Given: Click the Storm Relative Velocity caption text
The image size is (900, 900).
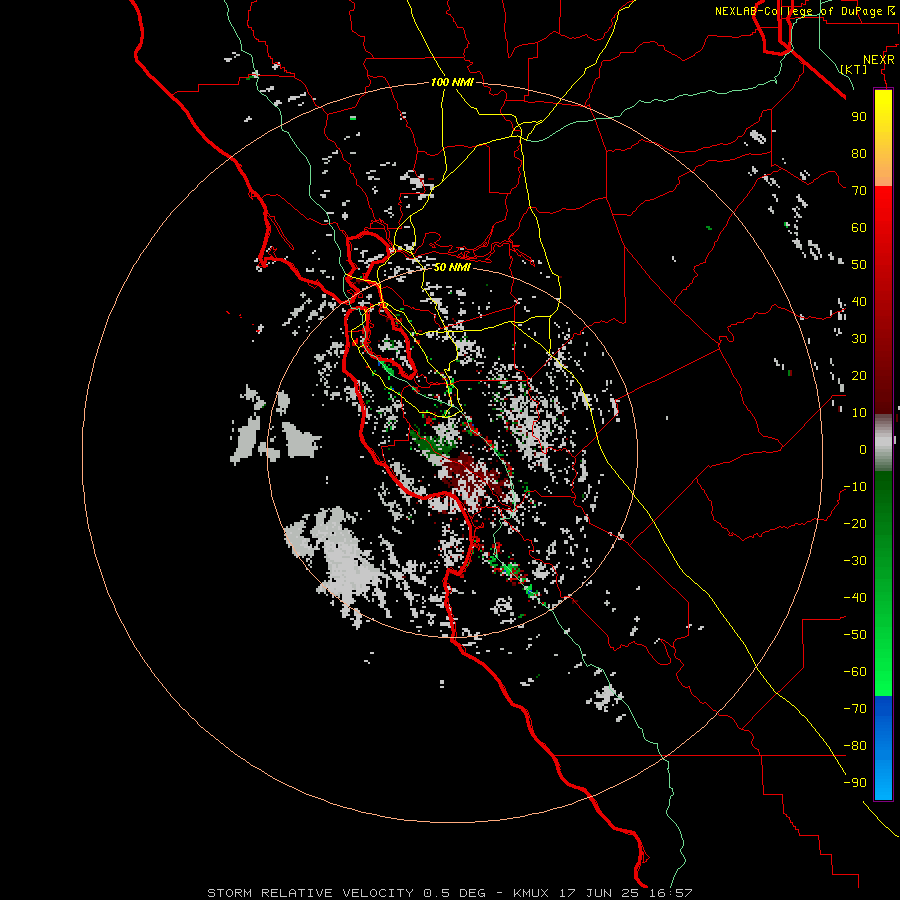Looking at the screenshot, I should pyautogui.click(x=449, y=893).
